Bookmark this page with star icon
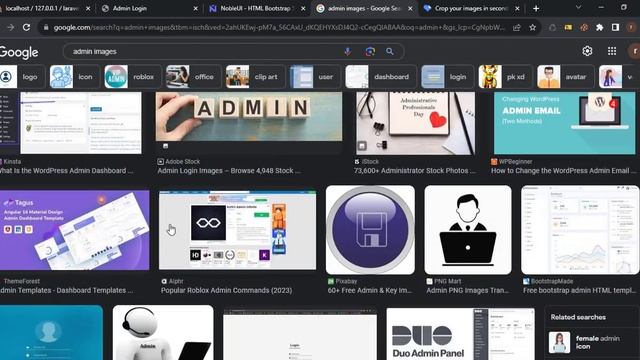This screenshot has width=640, height=360. coord(533,27)
